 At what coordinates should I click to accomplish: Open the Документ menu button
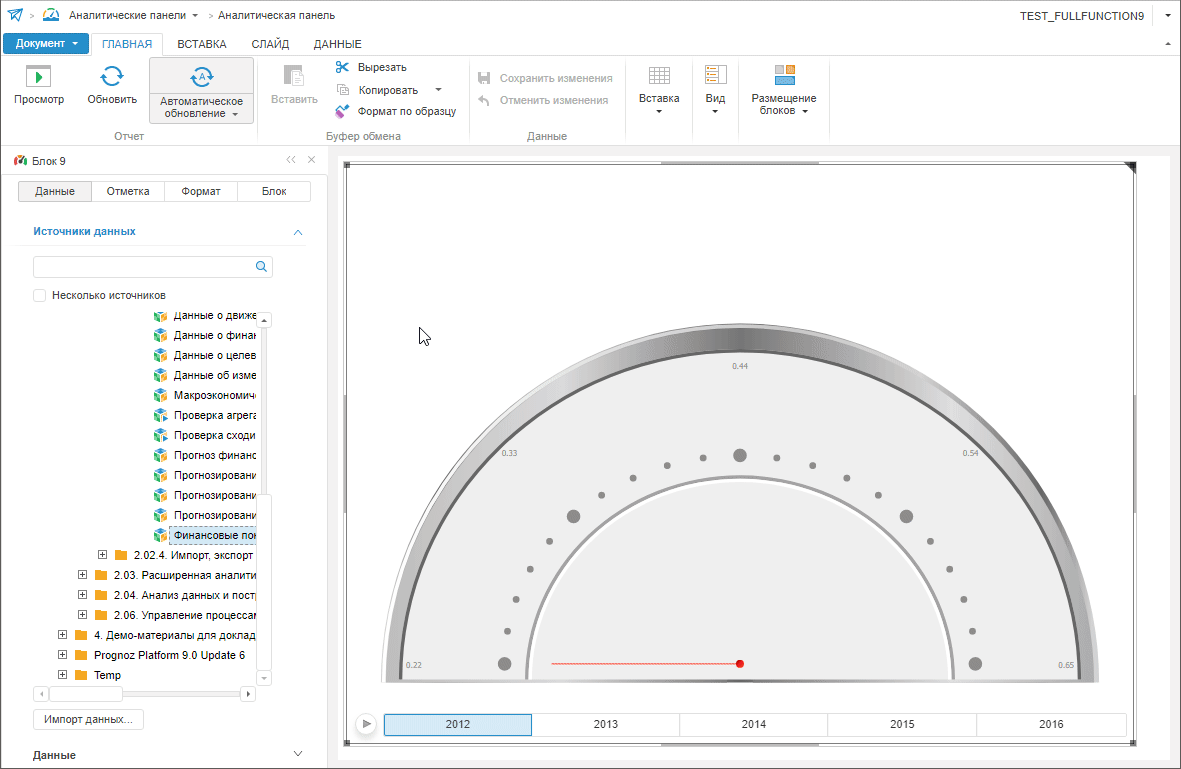point(46,44)
